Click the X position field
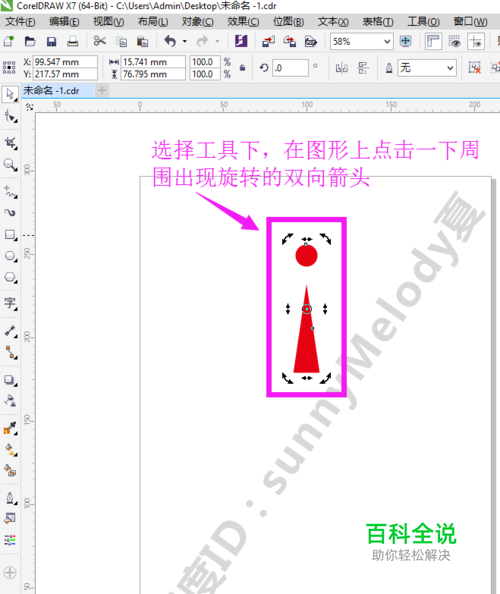The width and height of the screenshot is (500, 594). pos(65,62)
